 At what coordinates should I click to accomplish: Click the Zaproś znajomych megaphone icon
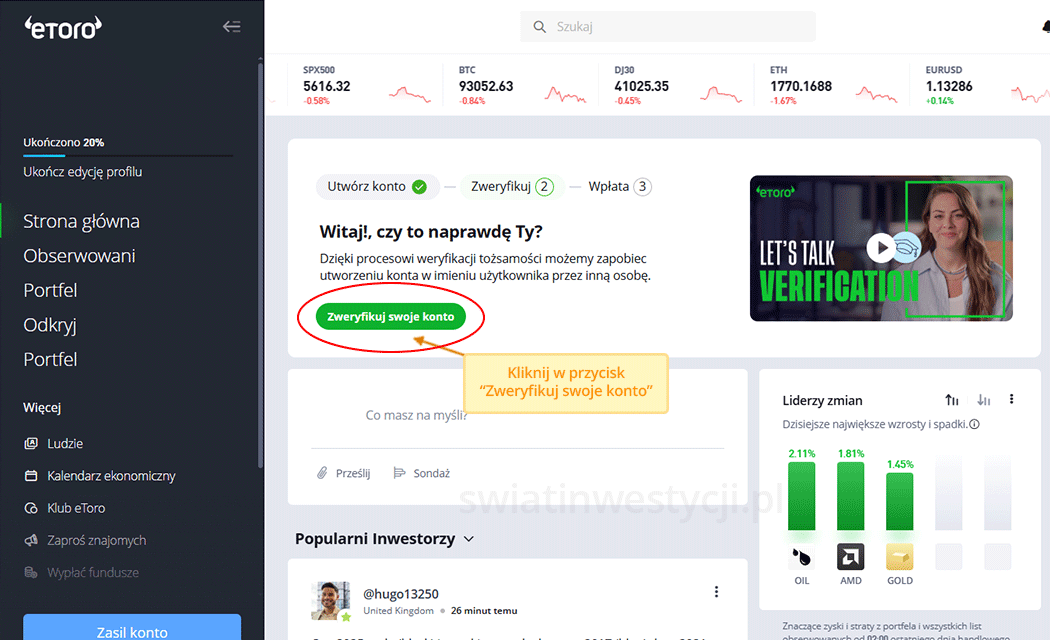pyautogui.click(x=31, y=540)
